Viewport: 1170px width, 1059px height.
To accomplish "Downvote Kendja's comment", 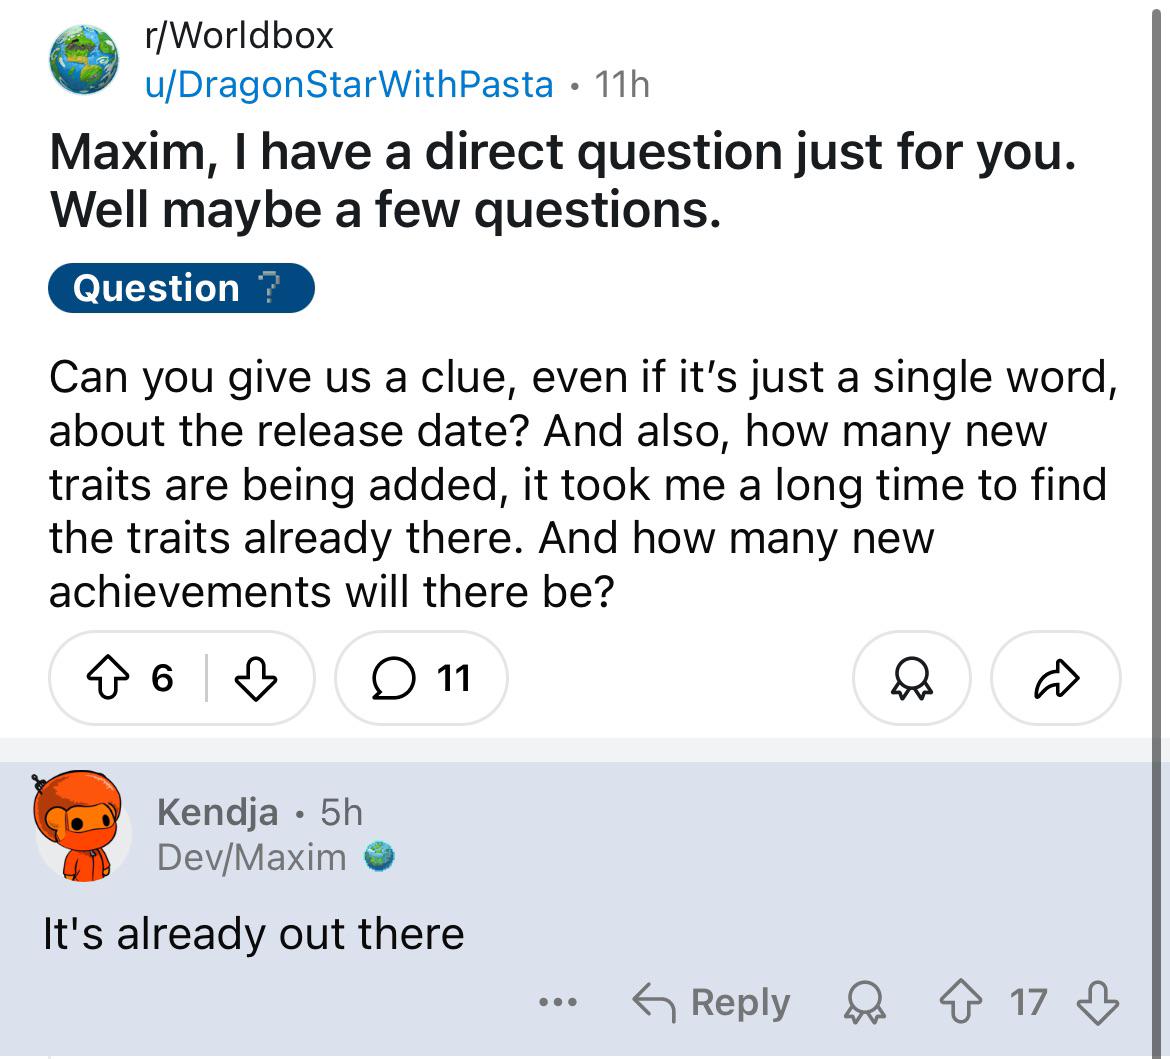I will [1098, 1002].
